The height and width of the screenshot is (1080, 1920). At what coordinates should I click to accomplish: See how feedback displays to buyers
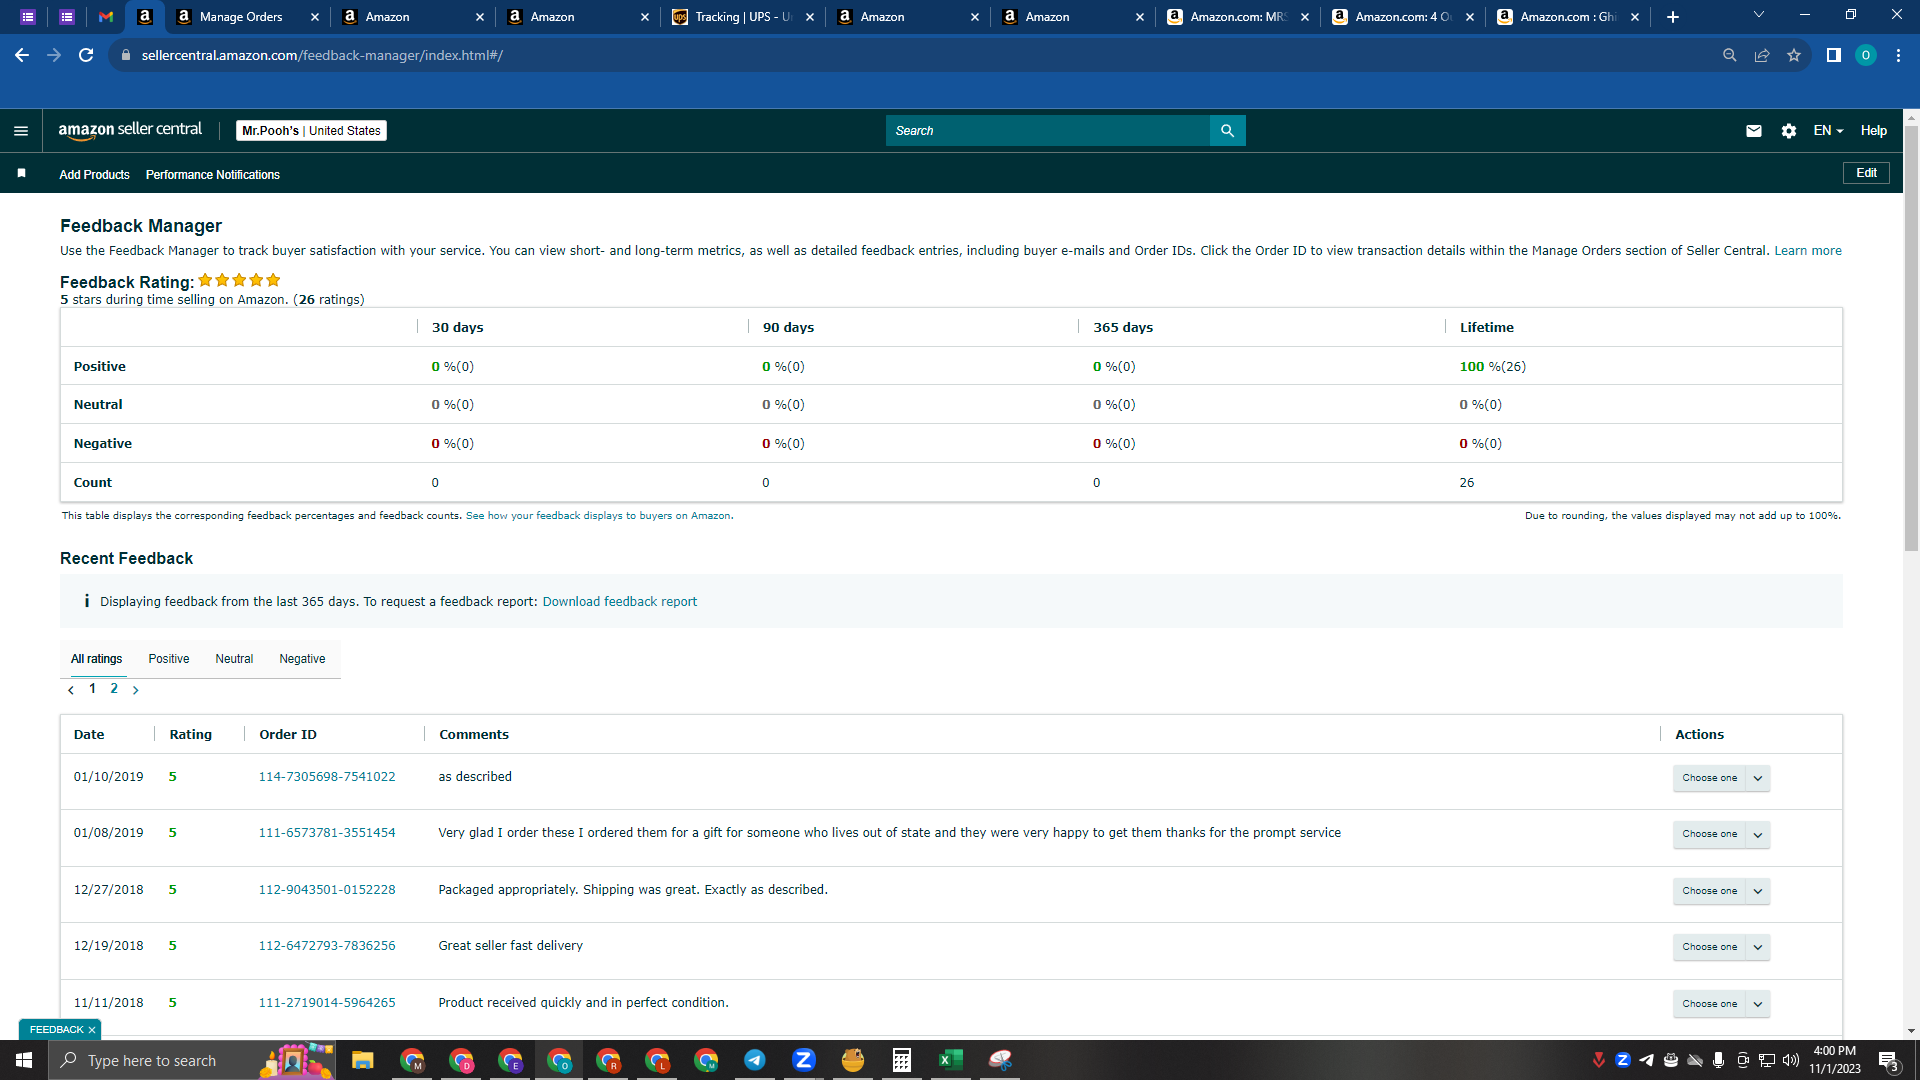pyautogui.click(x=598, y=516)
